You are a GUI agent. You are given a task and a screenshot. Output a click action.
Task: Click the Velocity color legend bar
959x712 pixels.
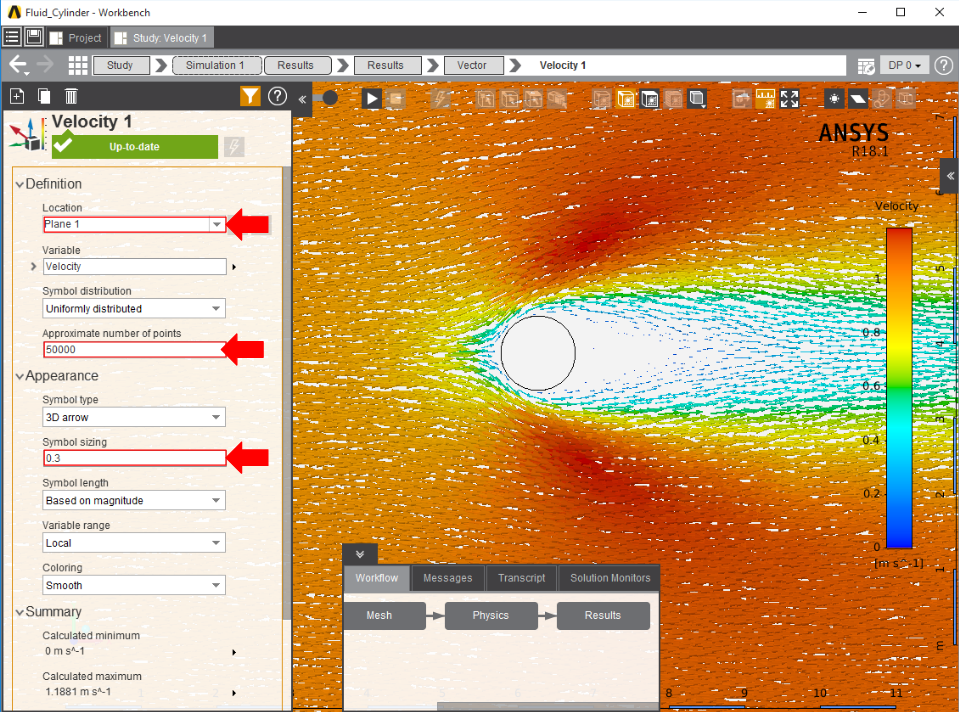[x=899, y=388]
